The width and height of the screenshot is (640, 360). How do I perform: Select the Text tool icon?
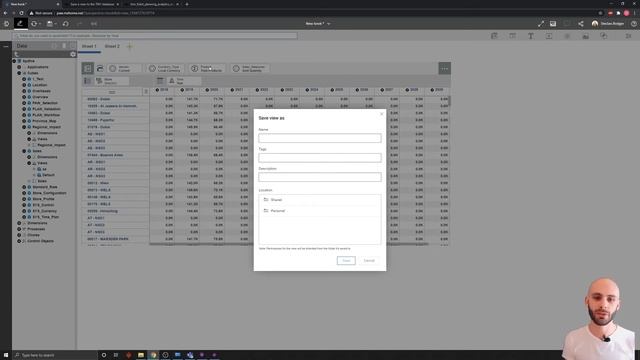tap(531, 36)
